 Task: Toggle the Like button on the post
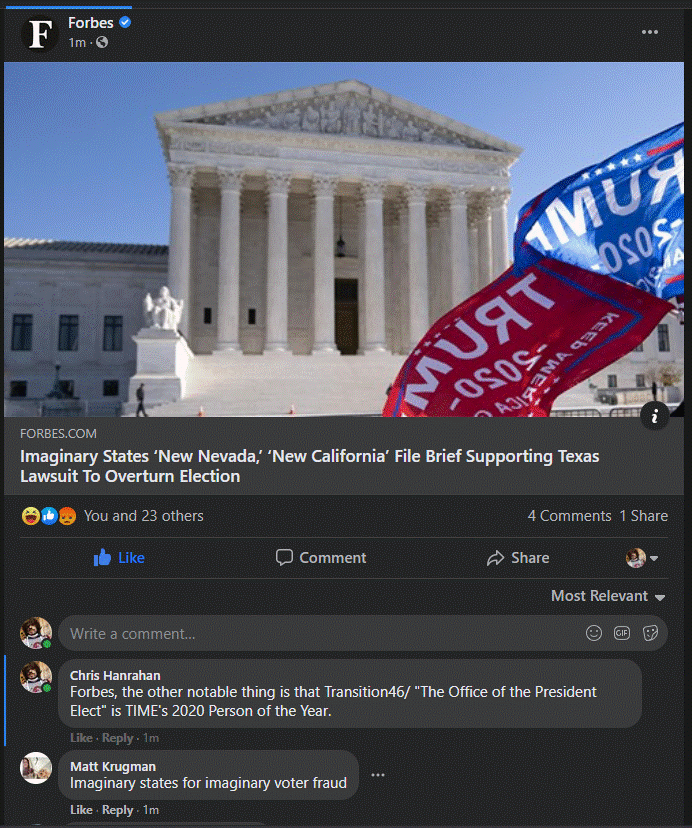tap(119, 558)
